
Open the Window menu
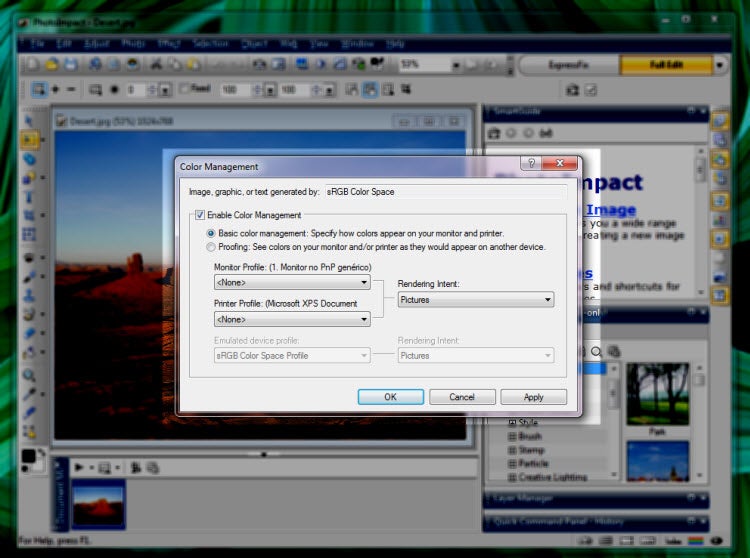357,44
